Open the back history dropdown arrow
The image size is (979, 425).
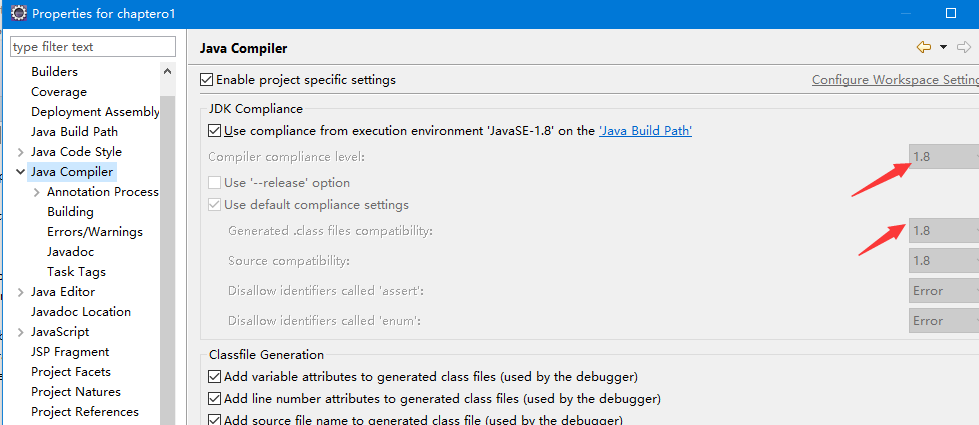pos(943,47)
